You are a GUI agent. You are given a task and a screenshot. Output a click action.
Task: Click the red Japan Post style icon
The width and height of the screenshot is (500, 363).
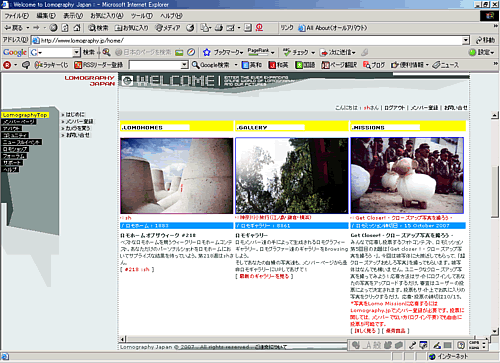click(x=259, y=28)
